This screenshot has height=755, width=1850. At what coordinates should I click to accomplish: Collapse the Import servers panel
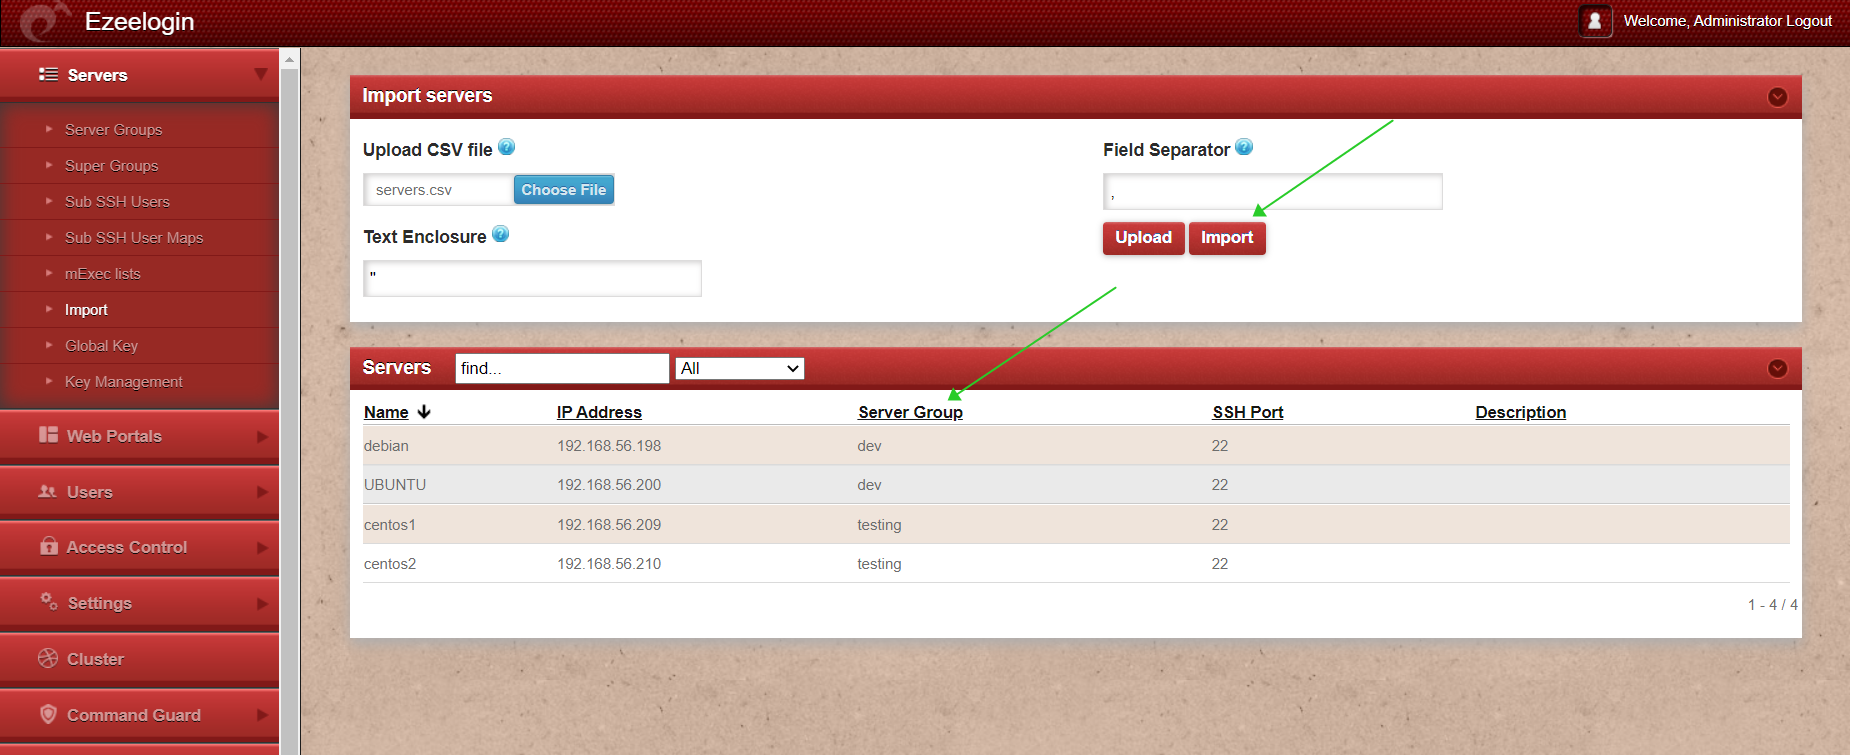(1777, 97)
